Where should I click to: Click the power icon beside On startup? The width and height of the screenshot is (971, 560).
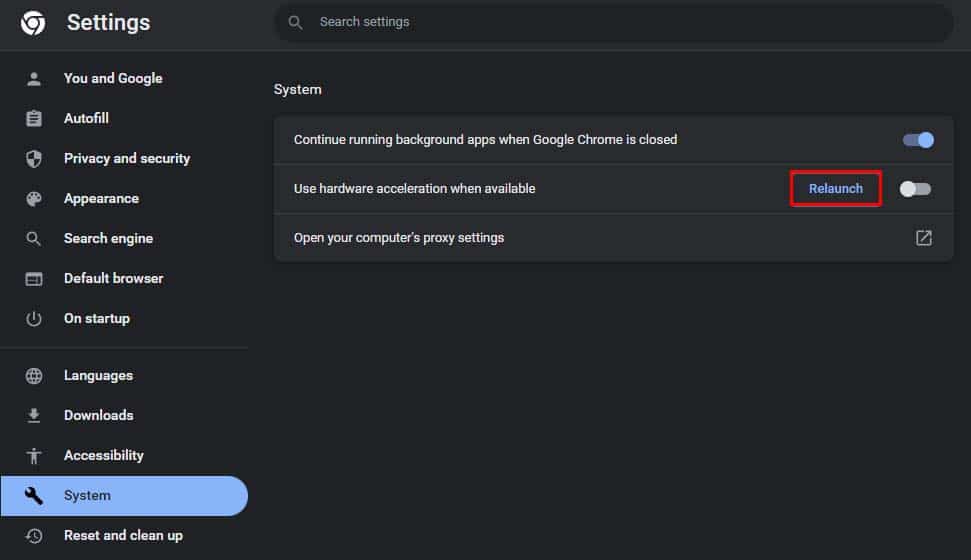[34, 318]
